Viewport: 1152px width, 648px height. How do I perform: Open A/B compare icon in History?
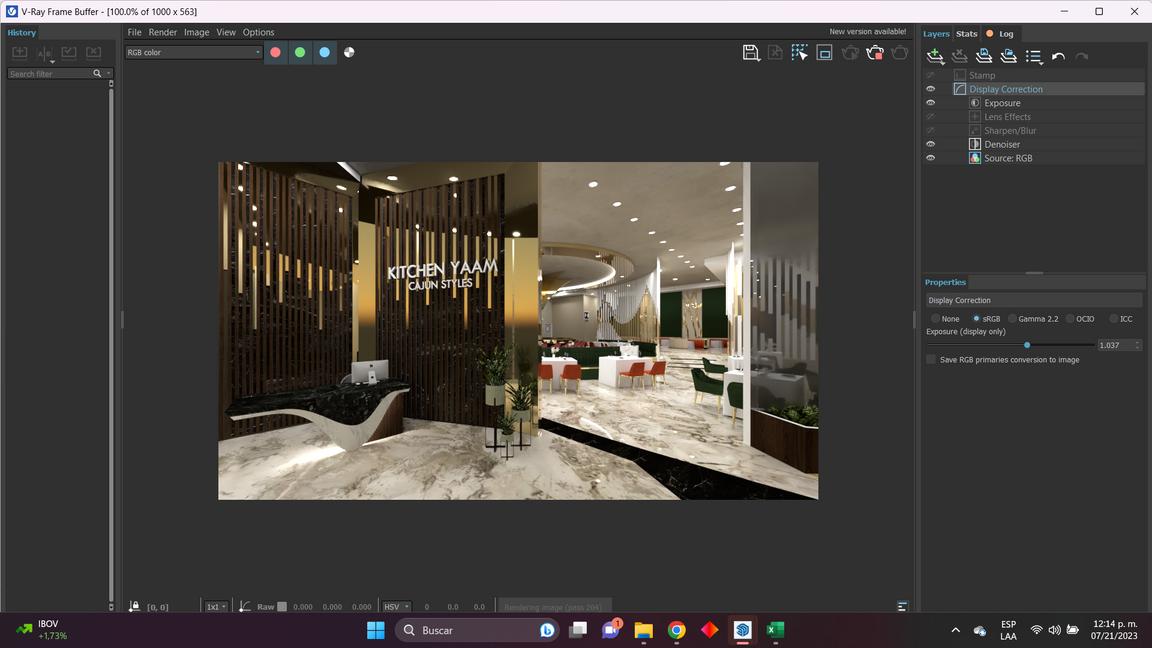tap(45, 54)
